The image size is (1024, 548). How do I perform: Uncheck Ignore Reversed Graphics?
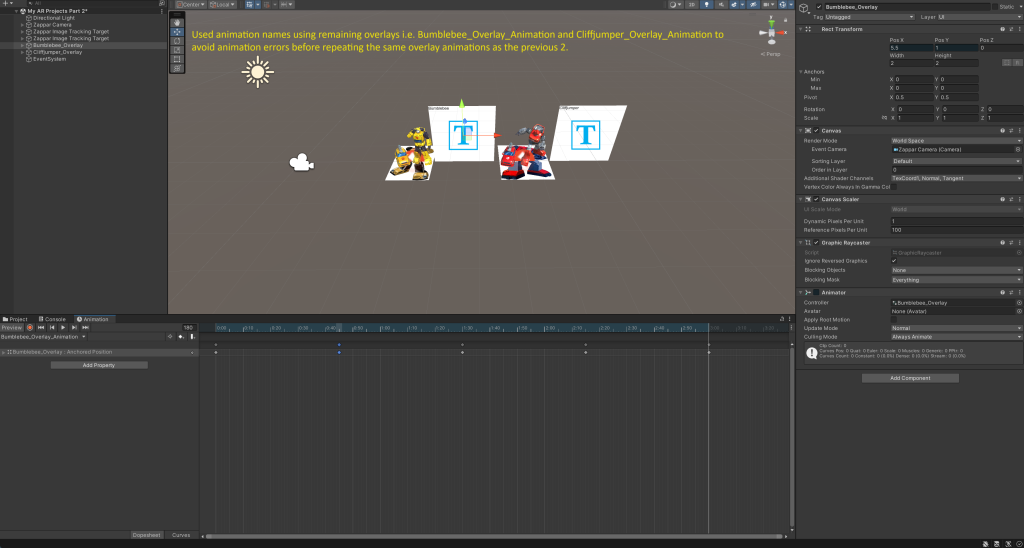pos(894,261)
